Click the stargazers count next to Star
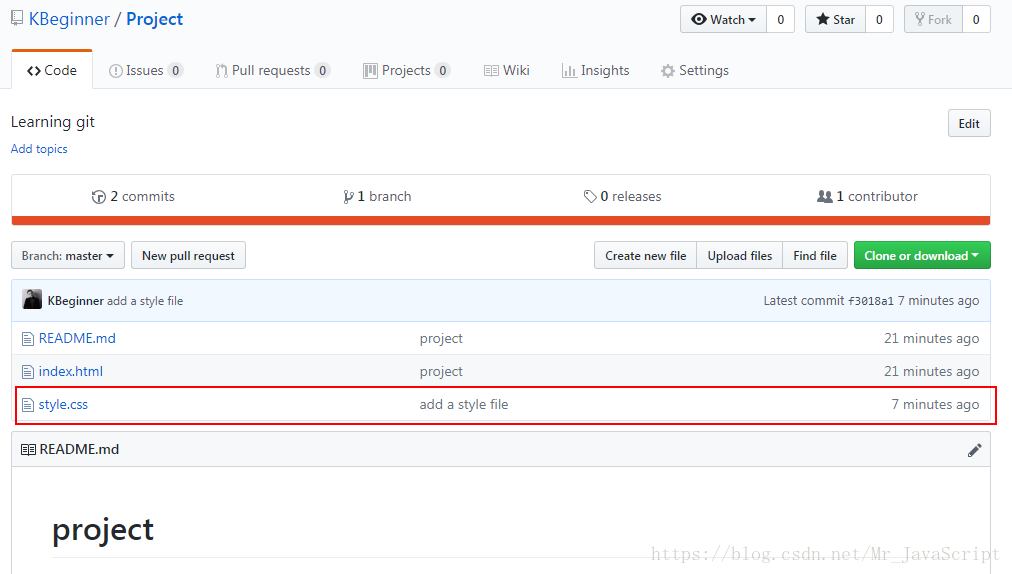The image size is (1012, 574). [x=879, y=19]
